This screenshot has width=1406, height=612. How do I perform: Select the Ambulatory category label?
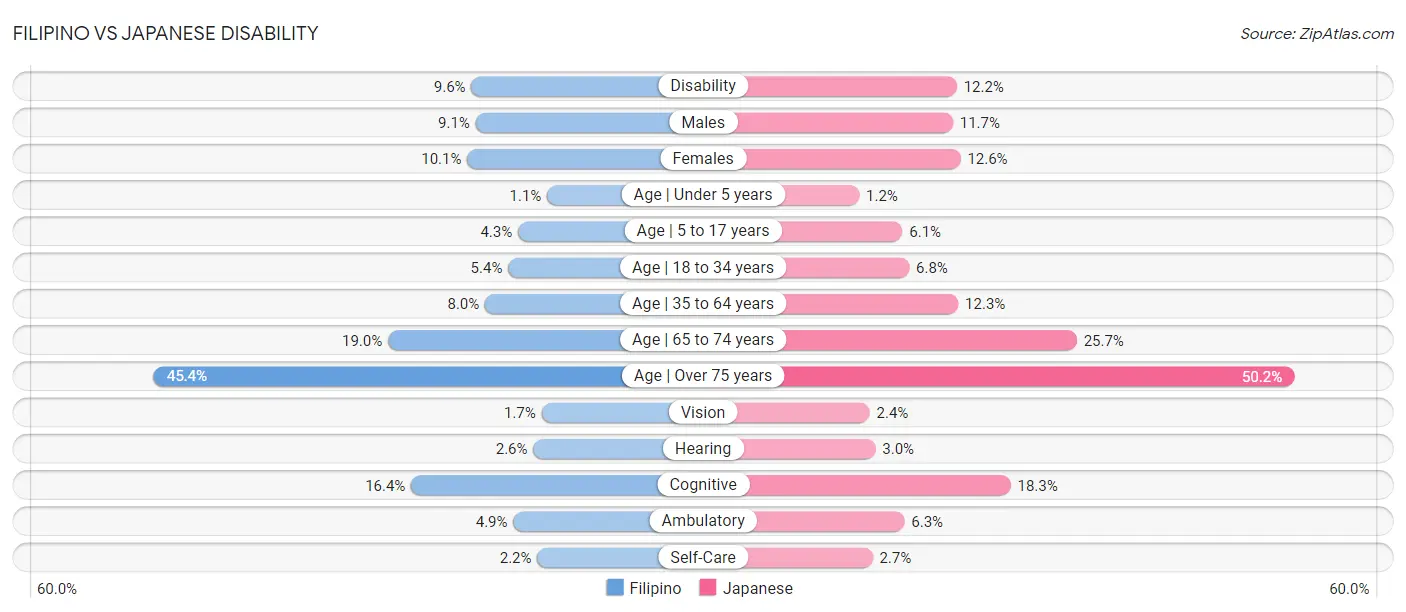tap(703, 521)
